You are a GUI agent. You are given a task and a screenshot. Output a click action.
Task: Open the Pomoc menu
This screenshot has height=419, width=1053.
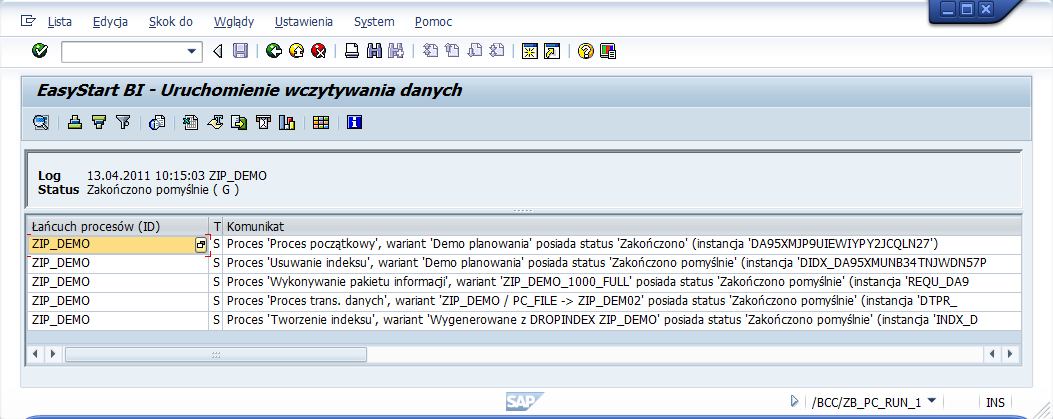pyautogui.click(x=433, y=21)
